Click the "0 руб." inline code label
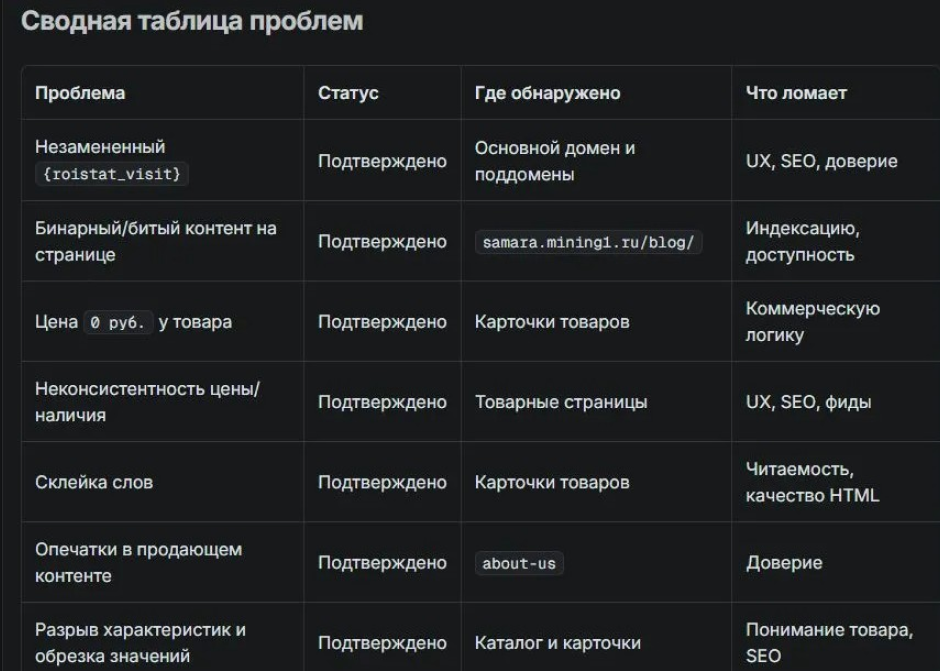Viewport: 940px width, 671px height. tap(118, 323)
